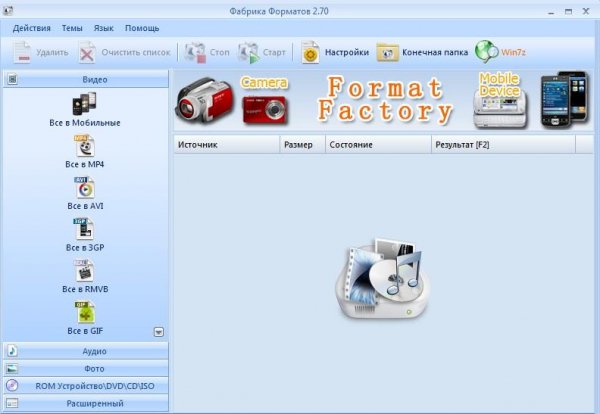Viewport: 600px width, 414px height.
Task: Click the Удалить toolbar button
Action: tap(42, 52)
